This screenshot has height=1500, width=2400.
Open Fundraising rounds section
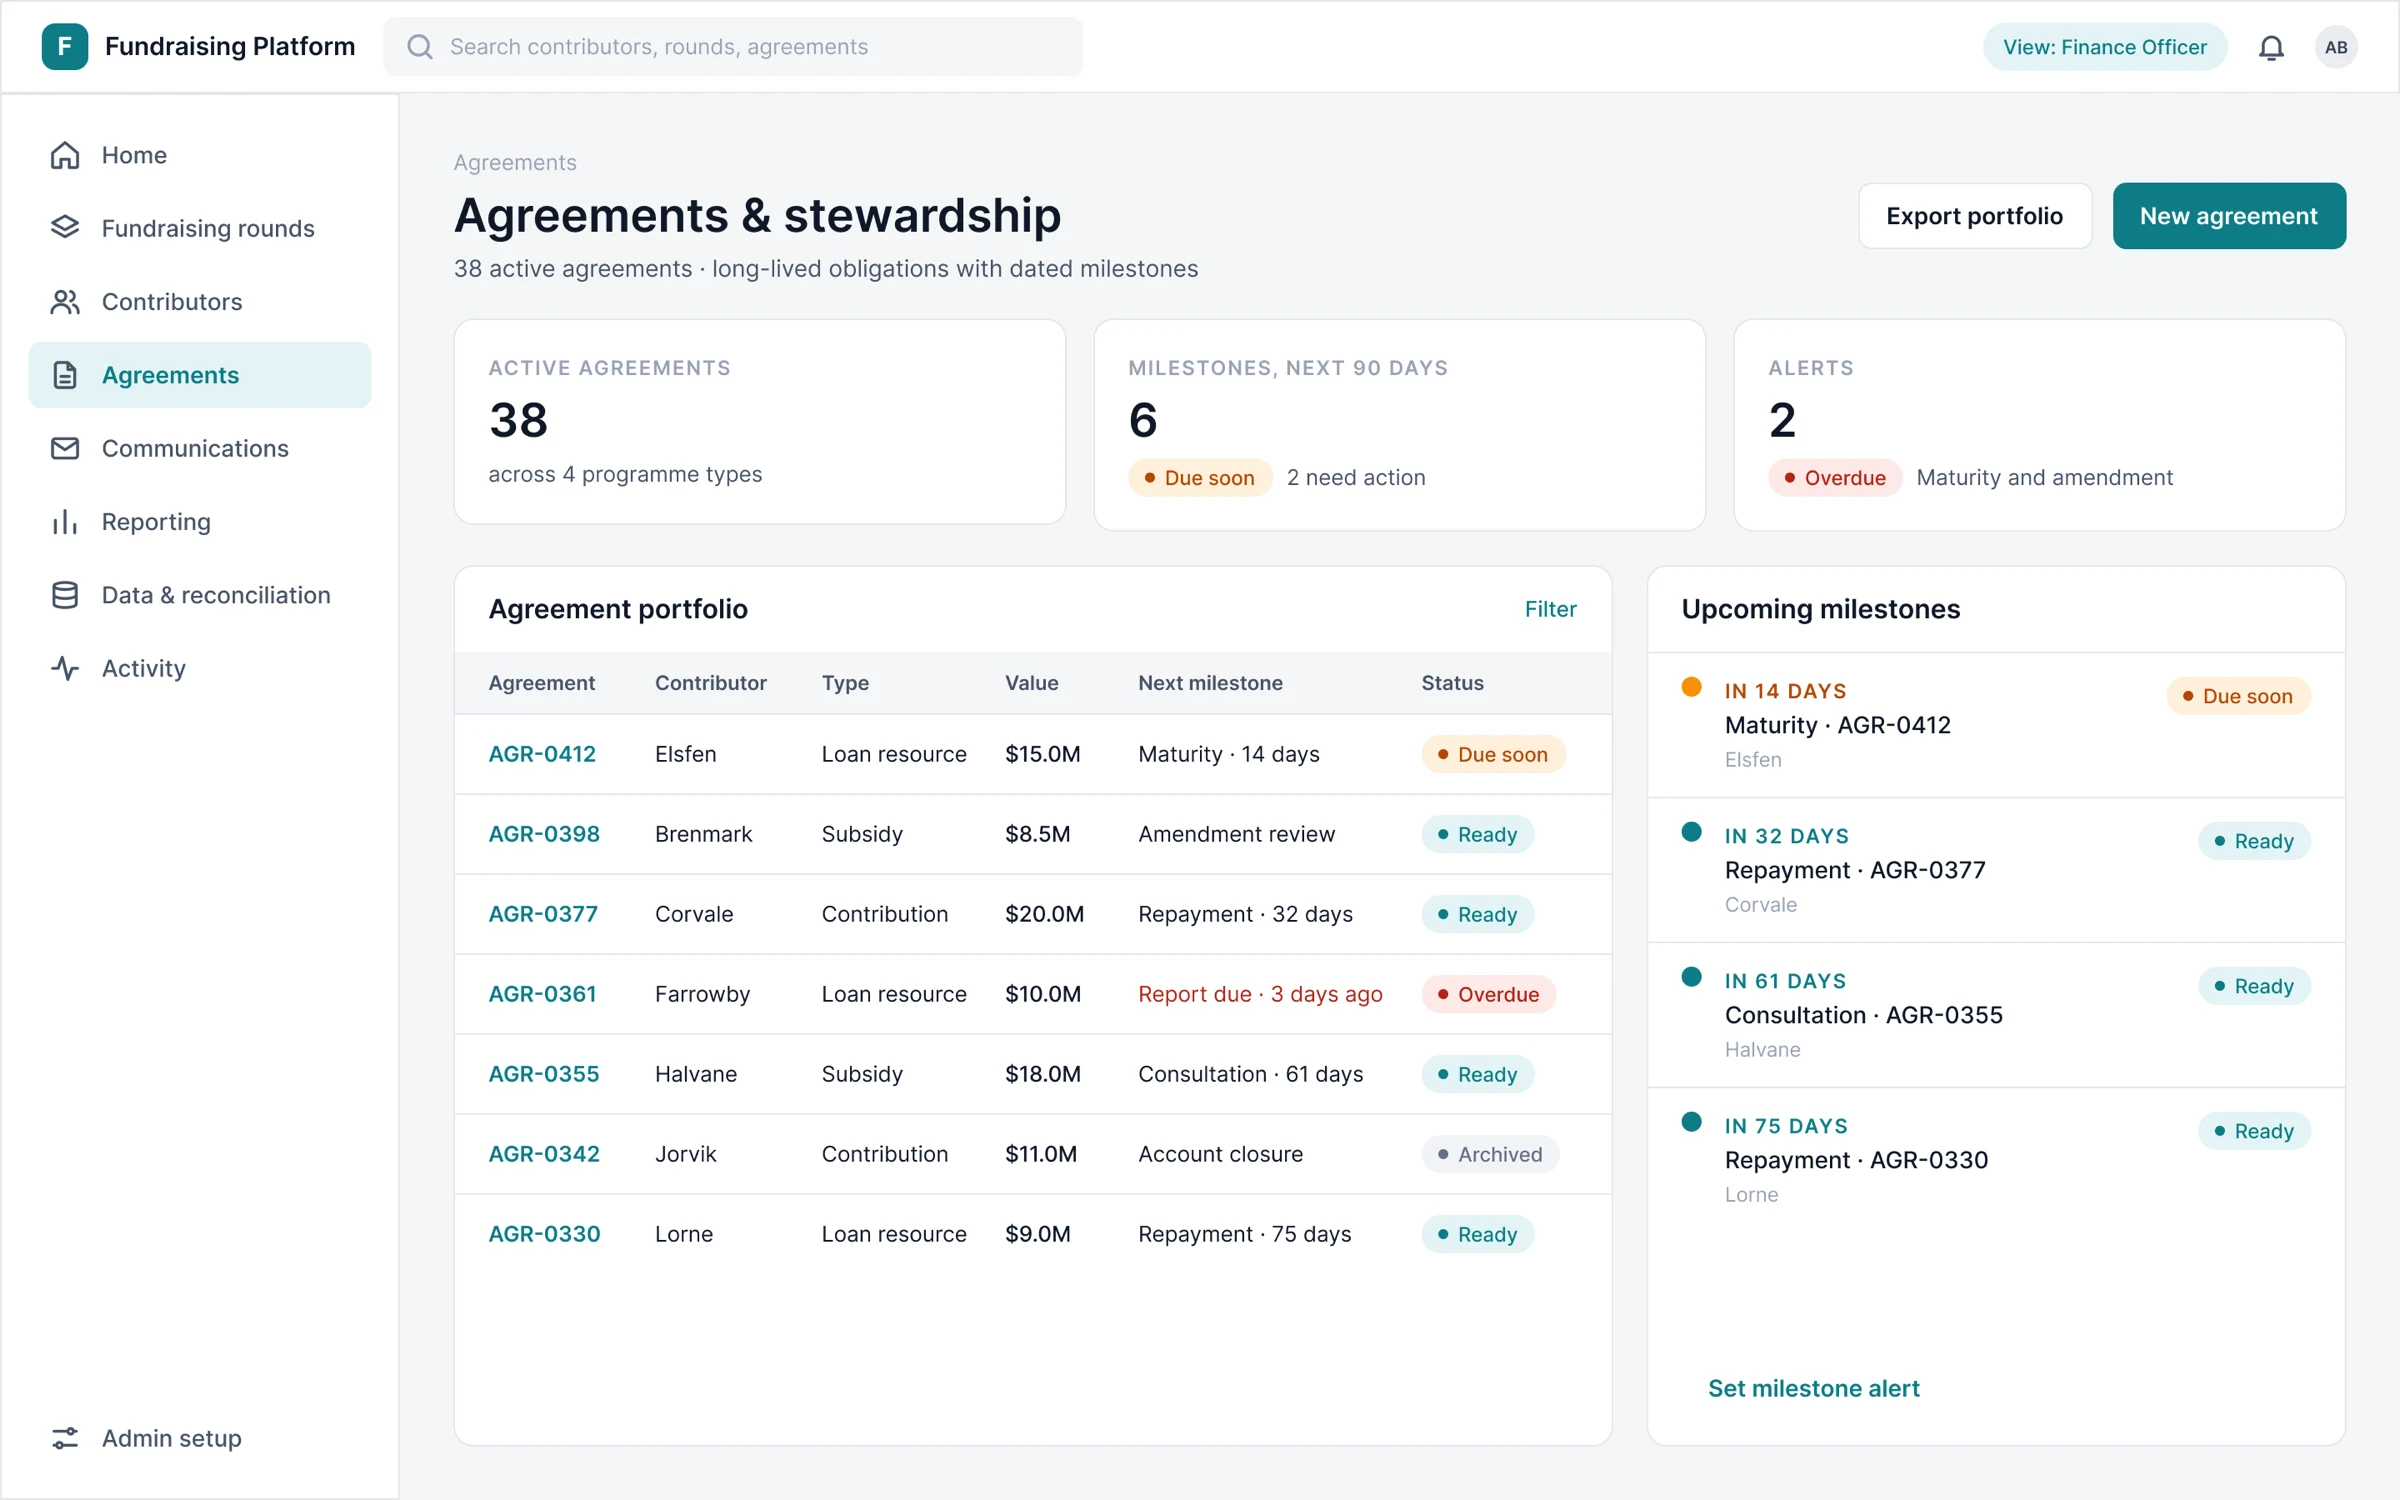click(200, 228)
